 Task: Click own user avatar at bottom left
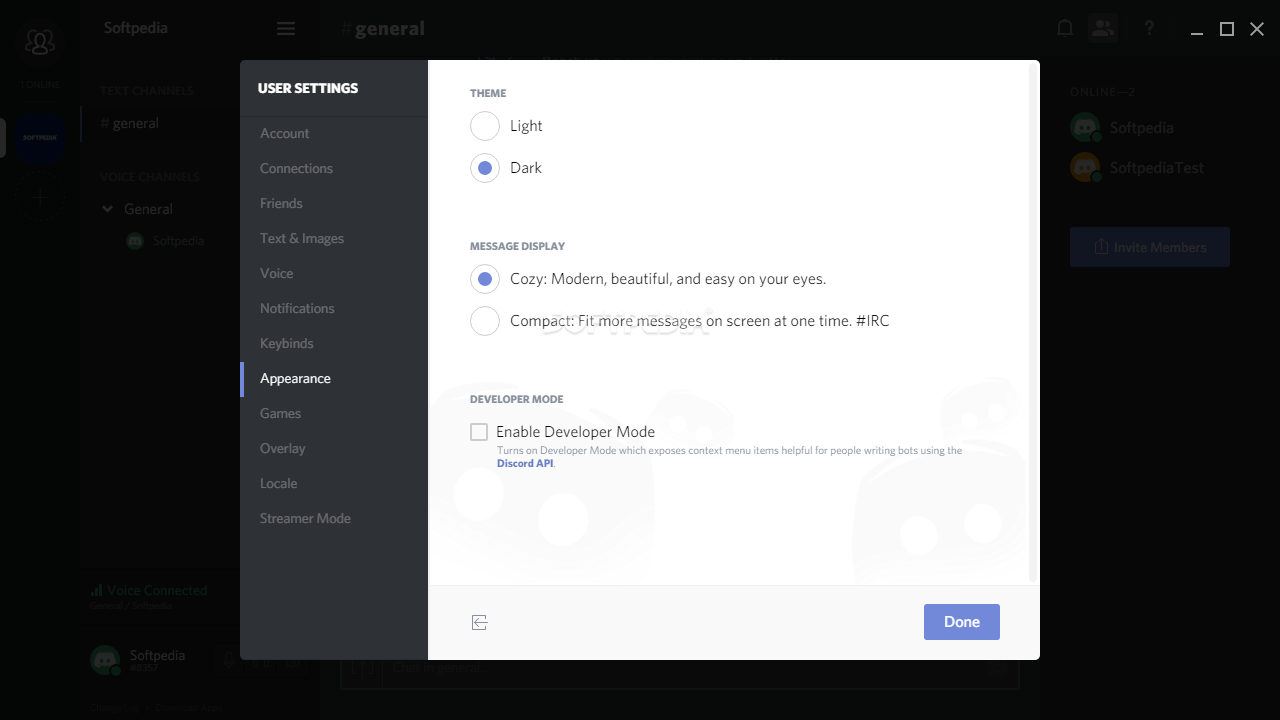point(105,660)
